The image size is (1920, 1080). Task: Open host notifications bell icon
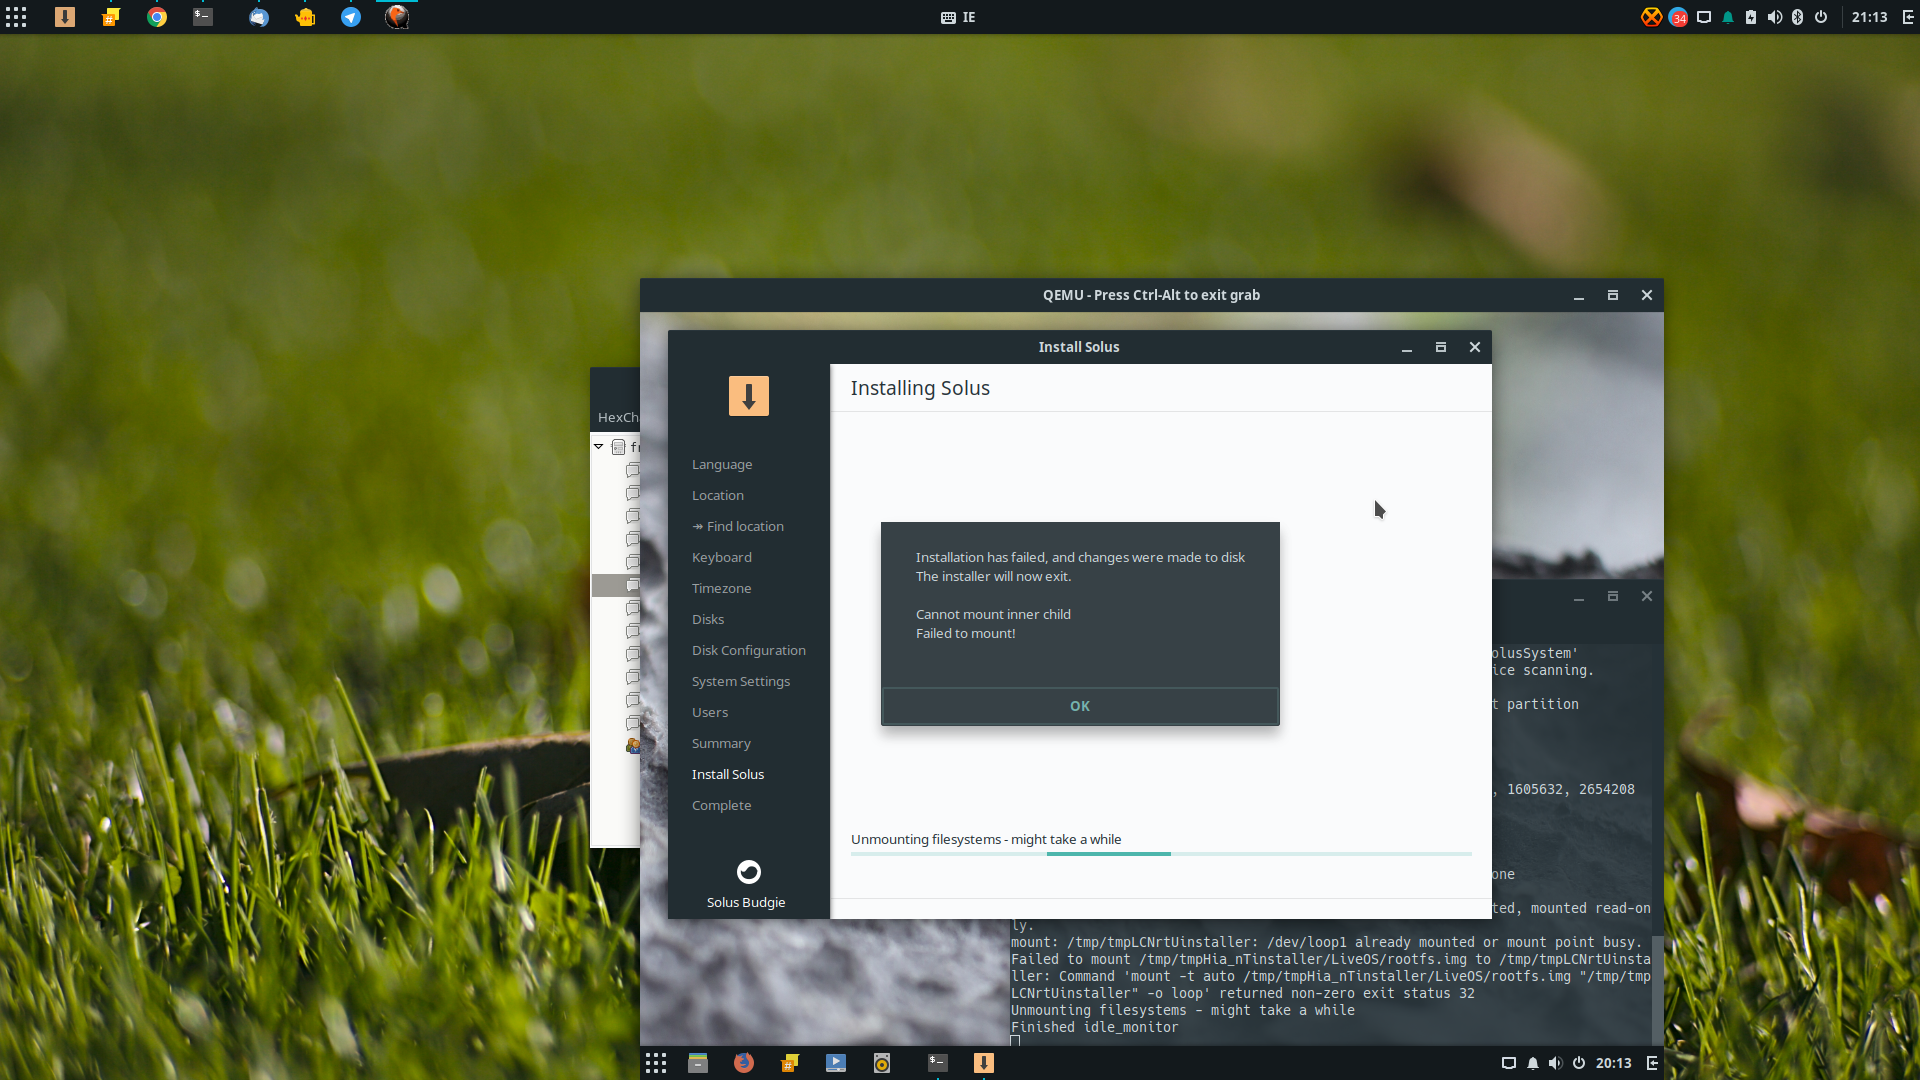1728,17
